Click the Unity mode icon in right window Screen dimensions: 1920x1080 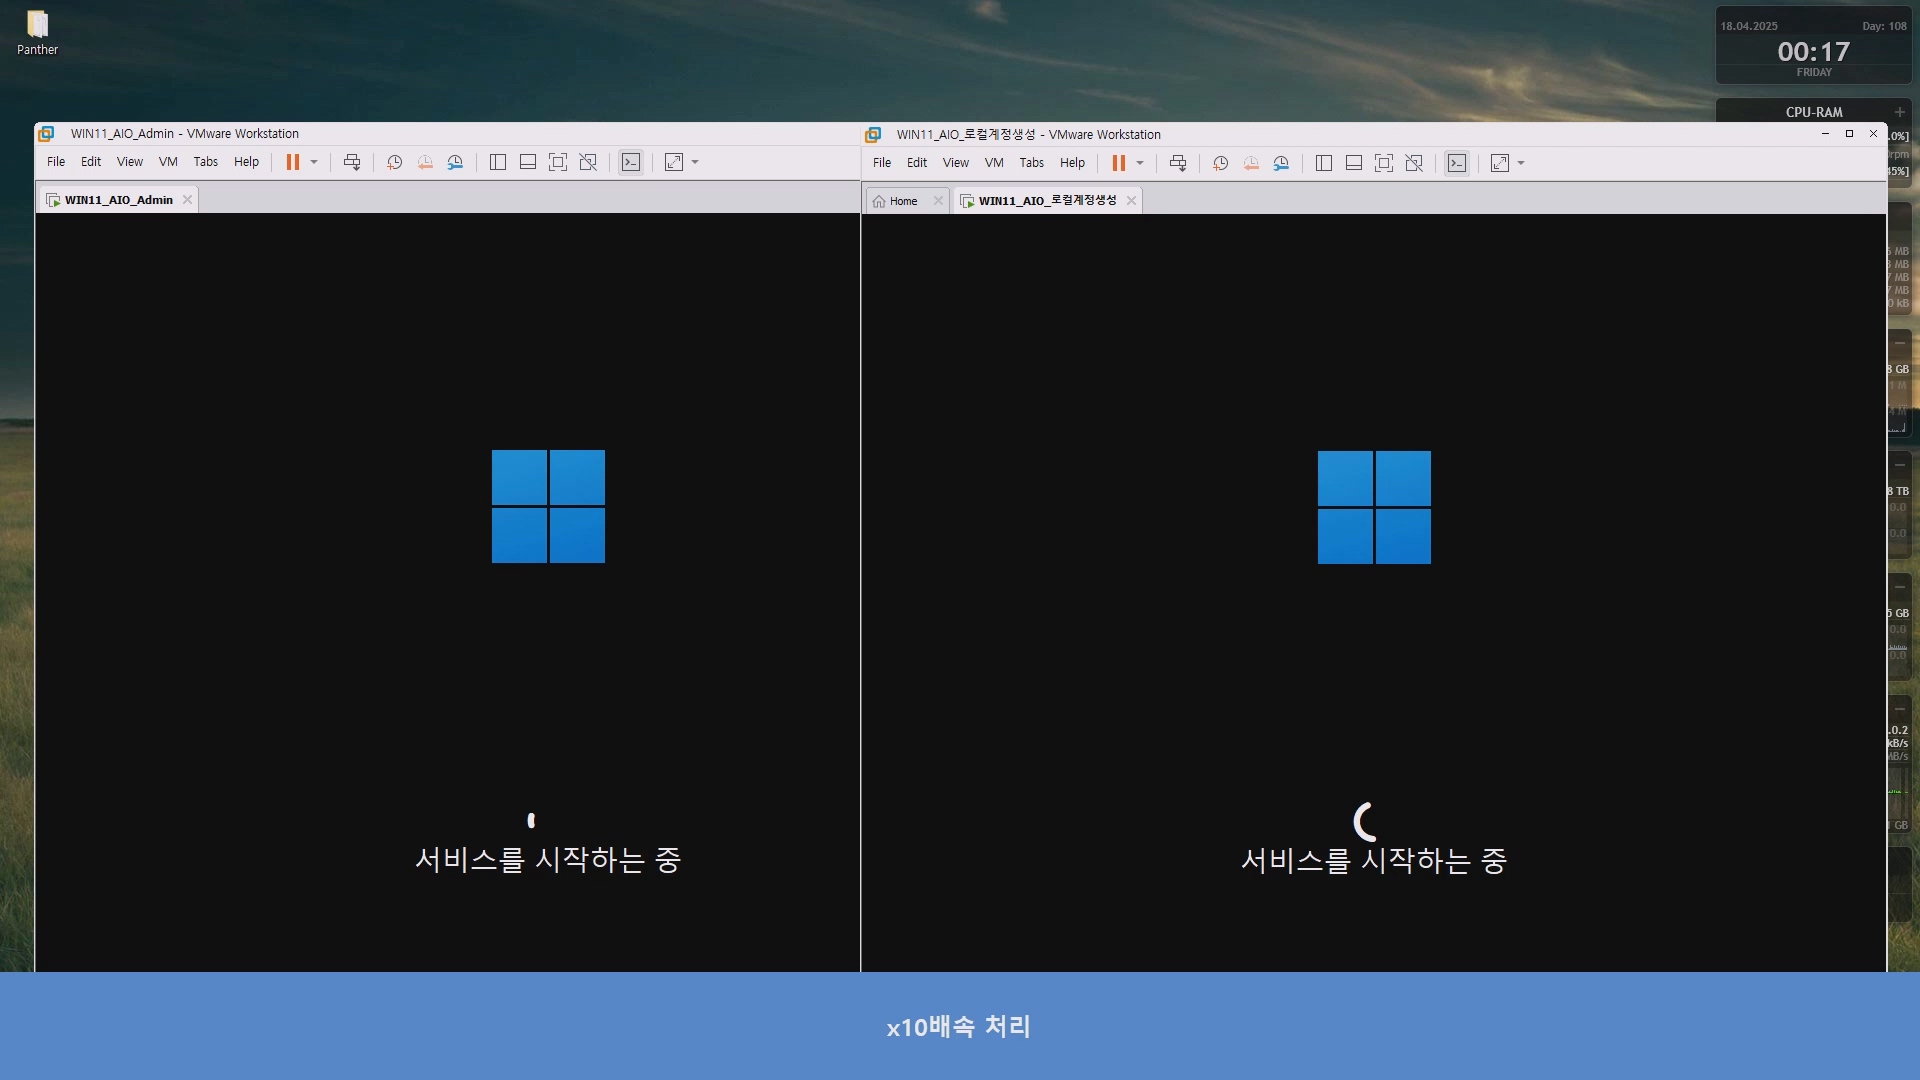pos(1414,163)
